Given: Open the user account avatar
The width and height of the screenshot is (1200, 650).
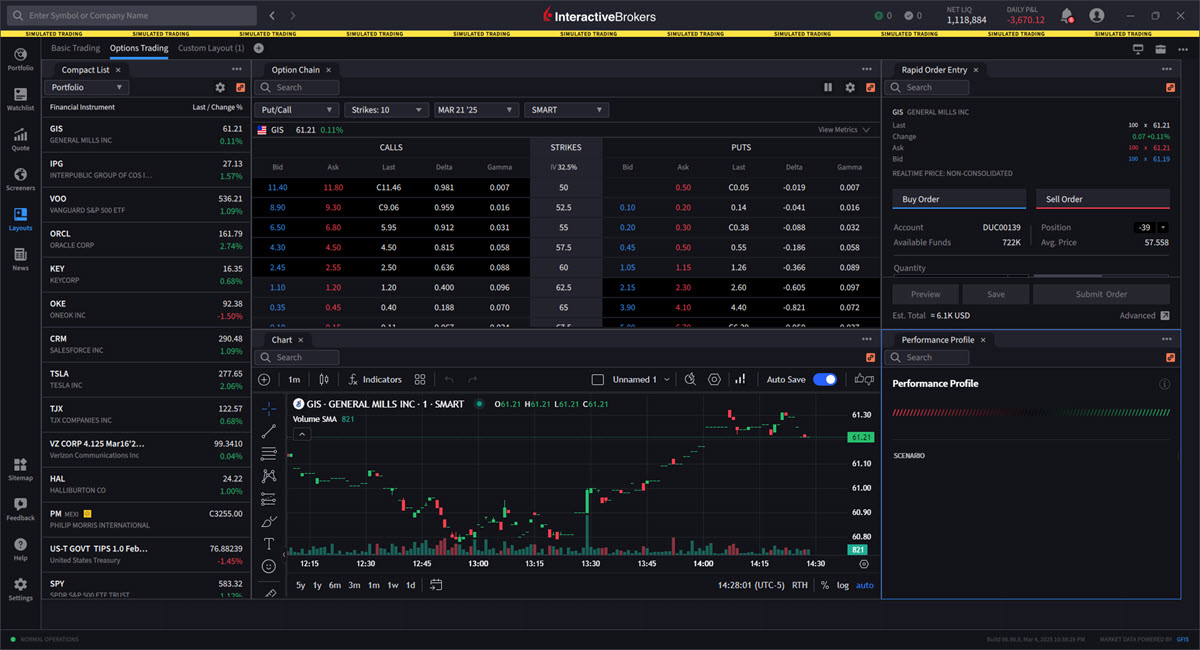Looking at the screenshot, I should [x=1097, y=16].
